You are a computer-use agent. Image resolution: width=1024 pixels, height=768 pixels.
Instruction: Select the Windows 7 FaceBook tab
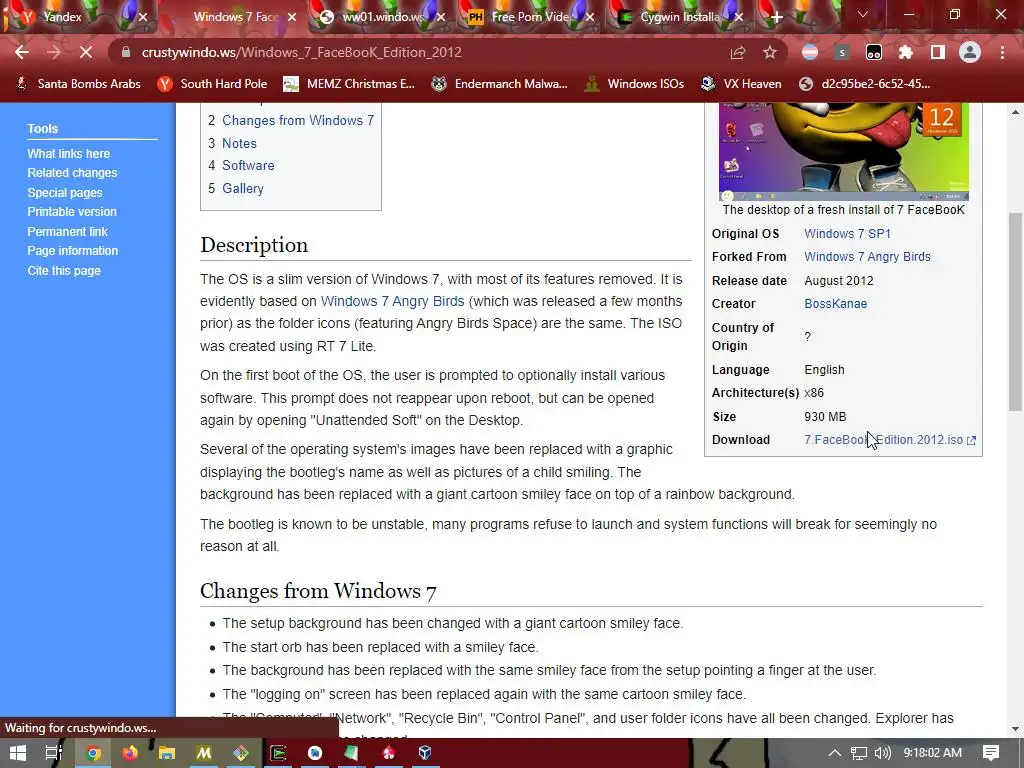(x=235, y=17)
